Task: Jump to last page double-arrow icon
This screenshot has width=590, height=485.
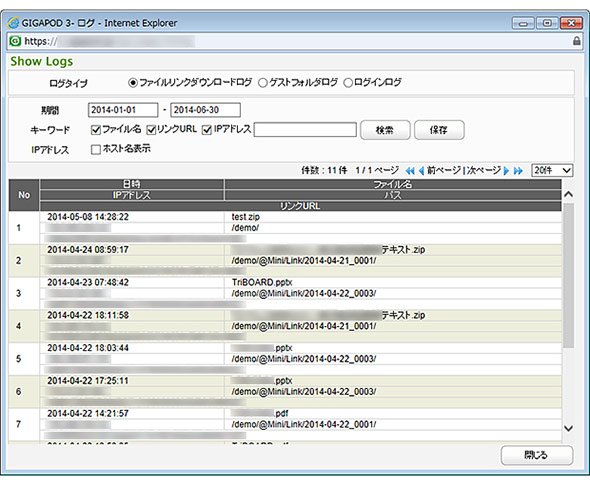Action: coord(518,171)
